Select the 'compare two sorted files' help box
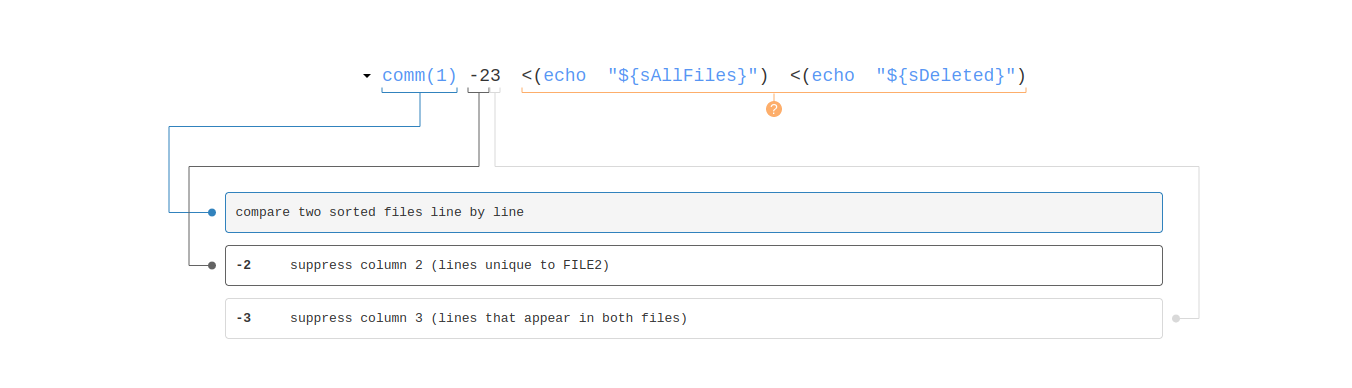 [x=694, y=212]
